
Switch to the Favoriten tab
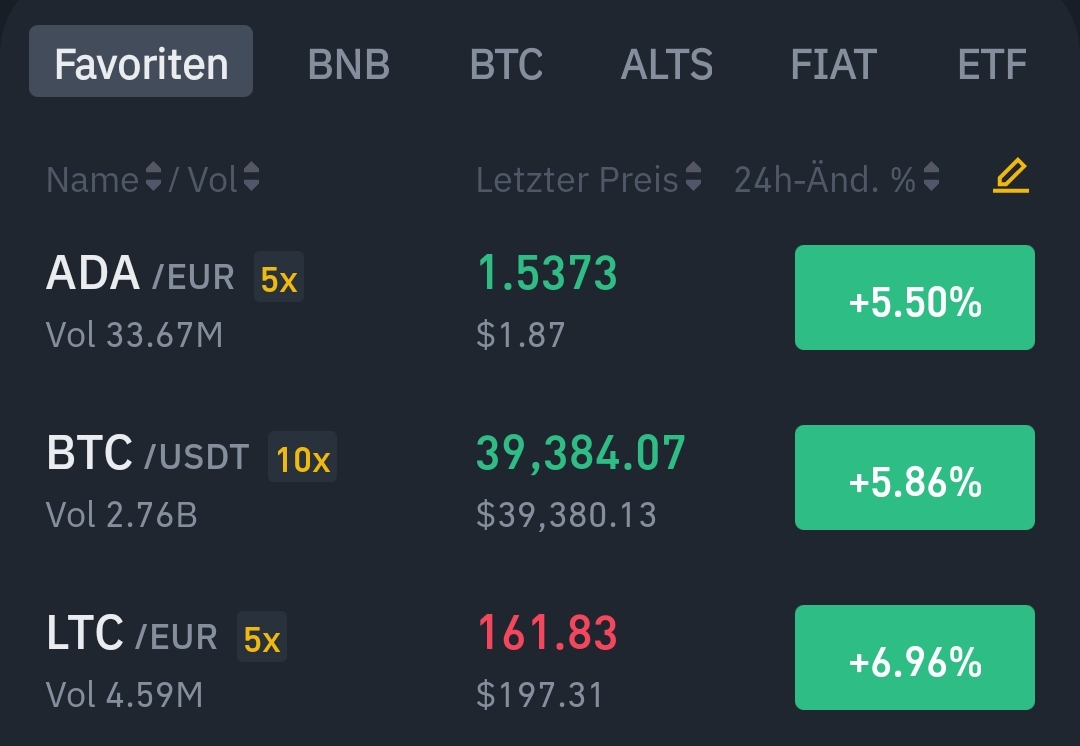pos(141,63)
